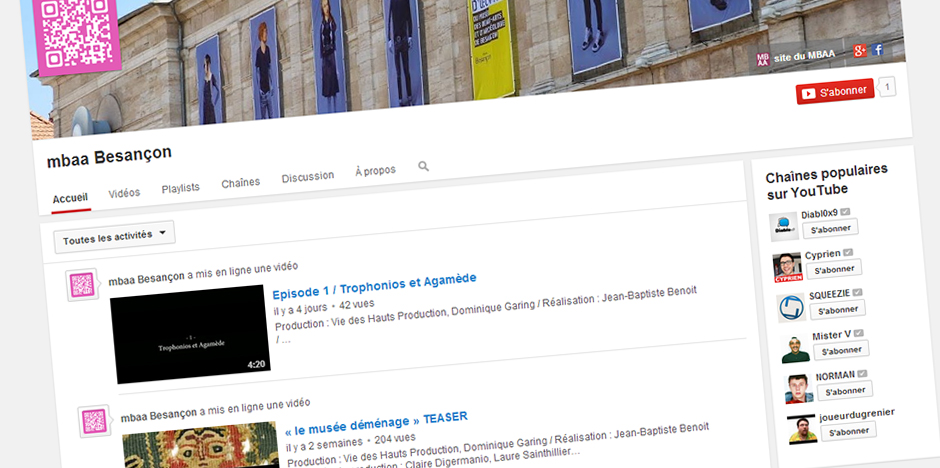The image size is (940, 468).
Task: Open Cyprien channel avatar
Action: (x=787, y=267)
